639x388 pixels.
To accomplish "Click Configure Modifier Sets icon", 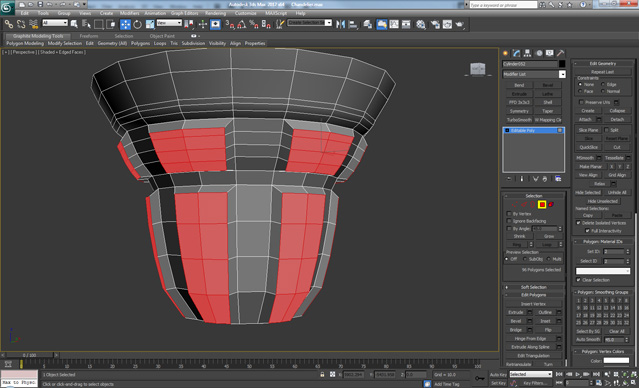I will pos(558,179).
